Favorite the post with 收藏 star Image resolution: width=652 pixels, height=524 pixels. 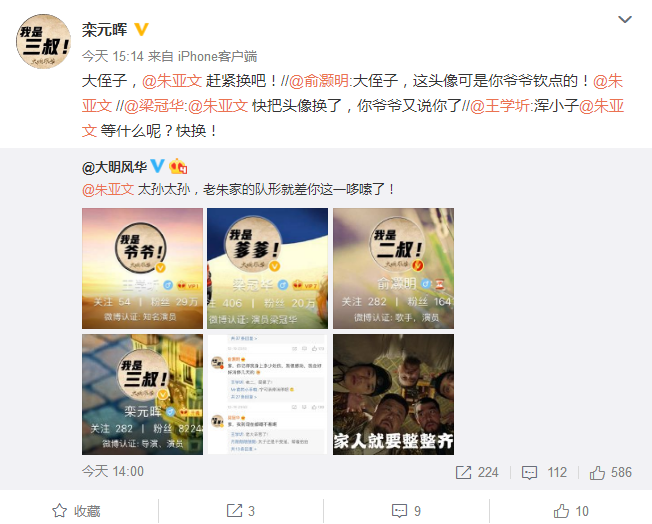77,511
